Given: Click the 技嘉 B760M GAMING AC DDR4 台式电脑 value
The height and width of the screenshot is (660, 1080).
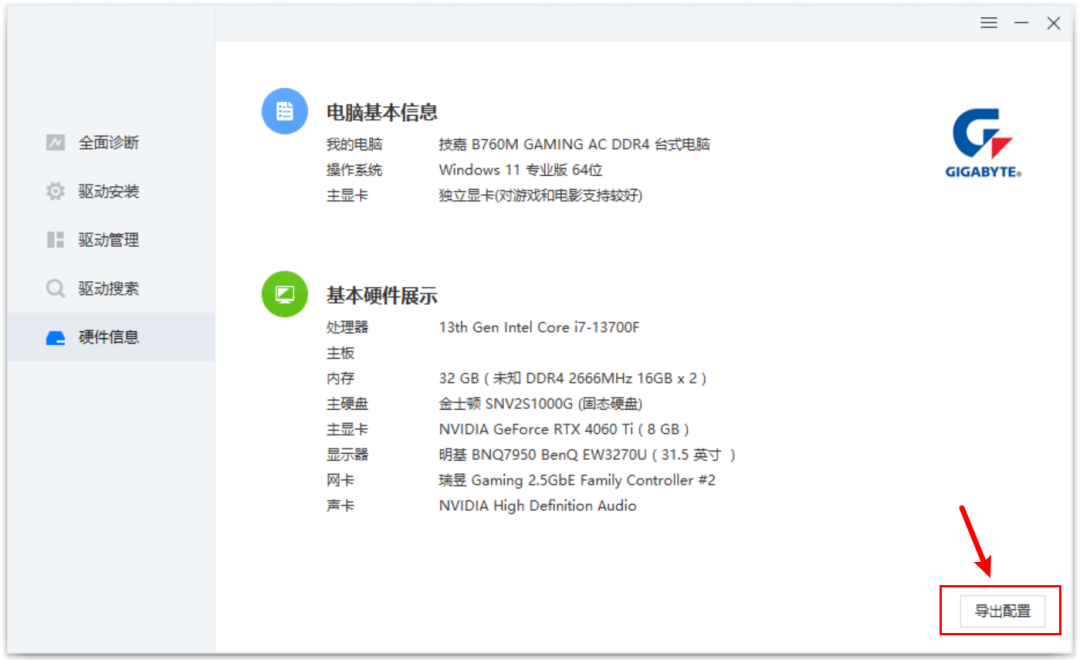Looking at the screenshot, I should coord(574,144).
